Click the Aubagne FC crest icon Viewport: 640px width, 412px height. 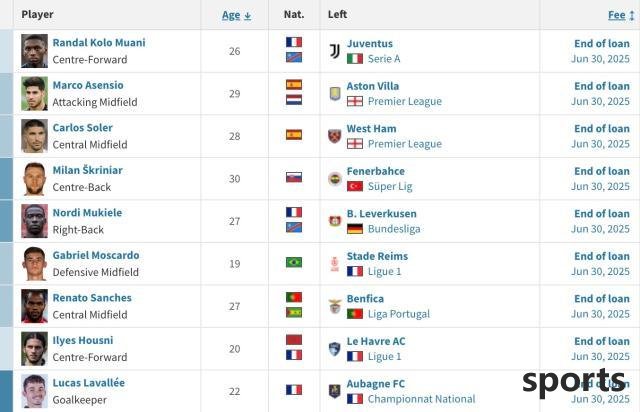pos(335,391)
